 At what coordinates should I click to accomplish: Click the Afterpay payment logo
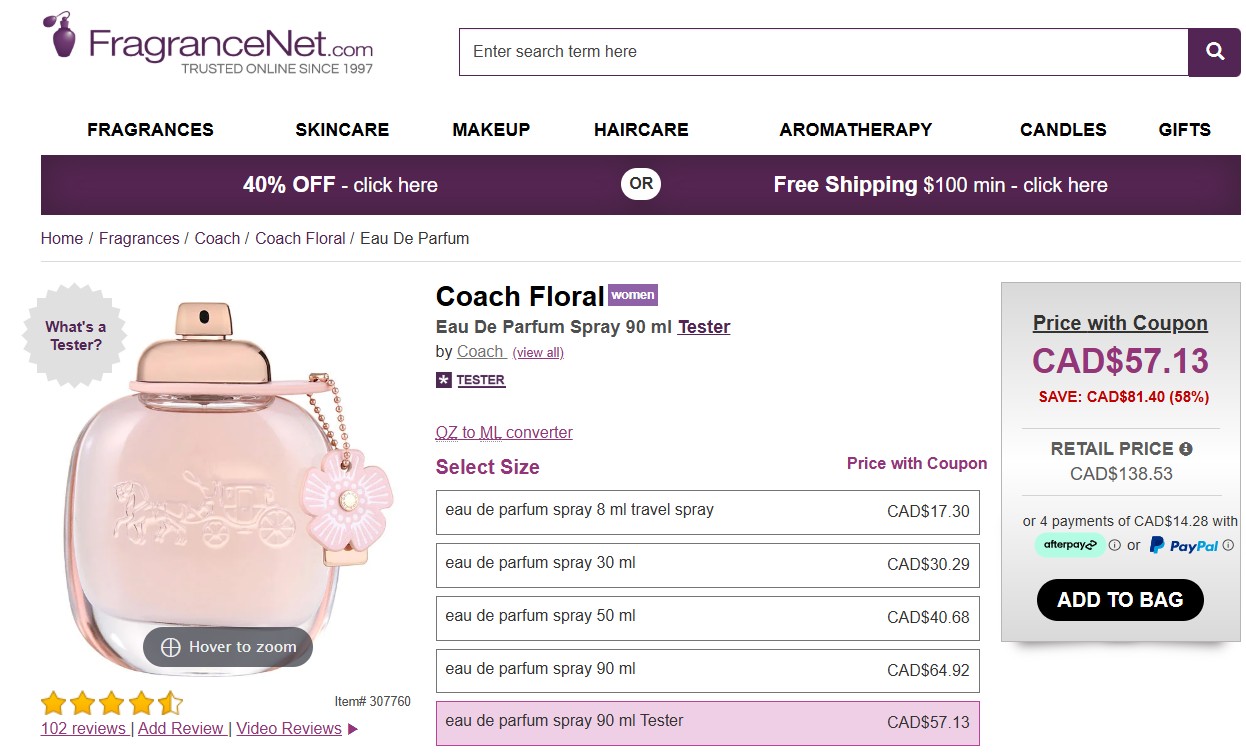(1068, 545)
